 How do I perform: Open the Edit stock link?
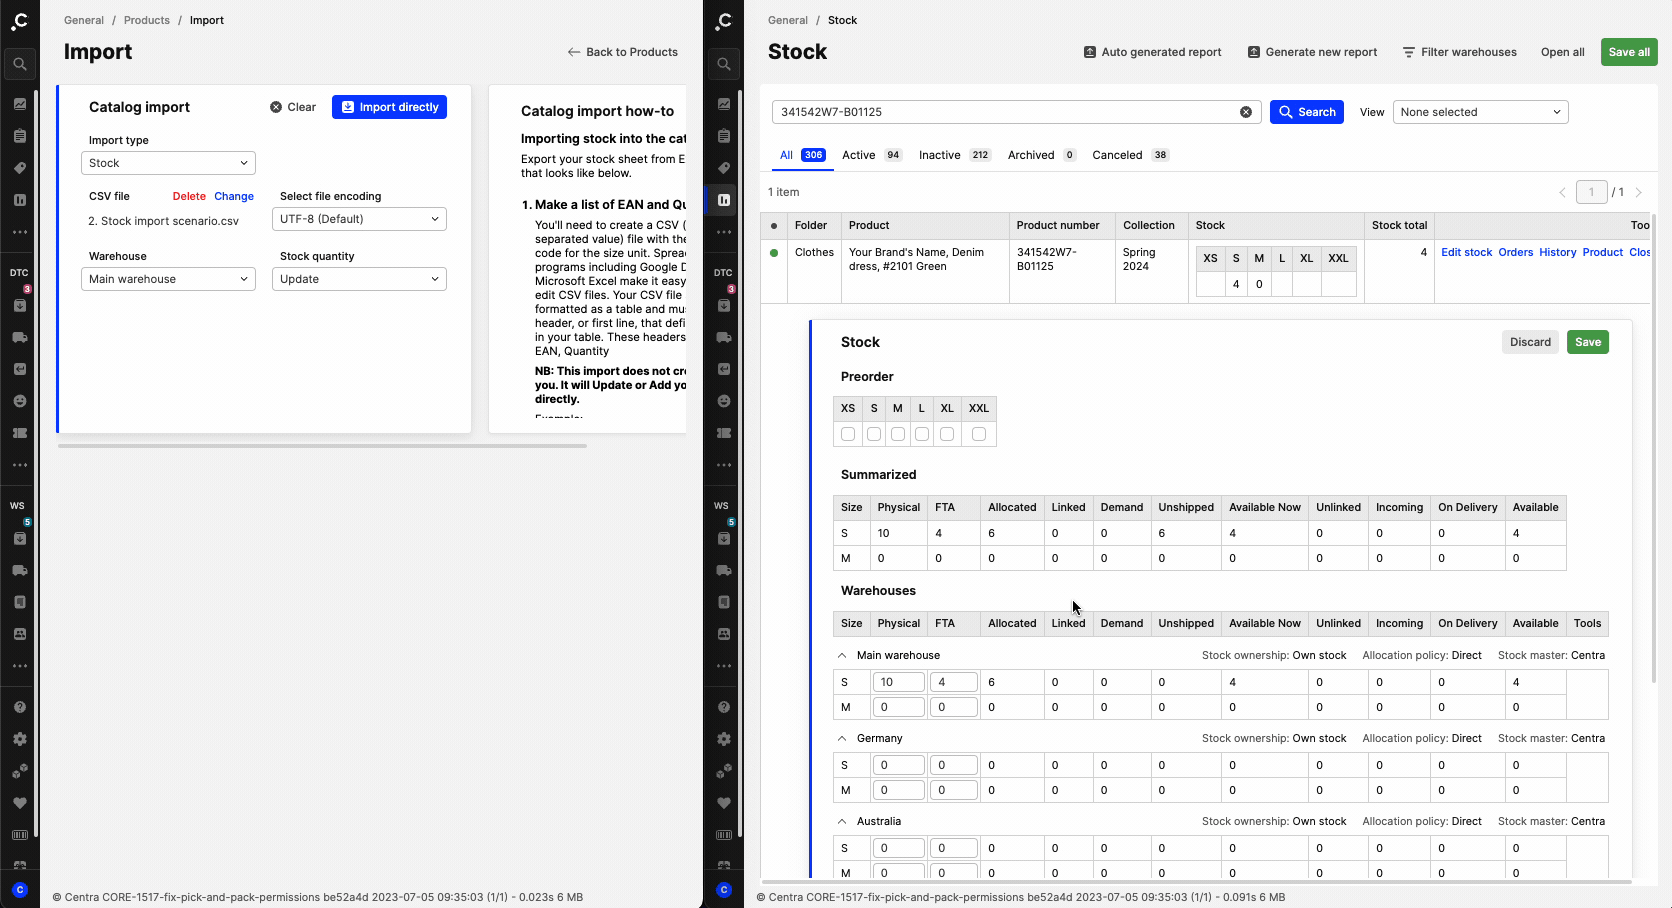(1466, 252)
